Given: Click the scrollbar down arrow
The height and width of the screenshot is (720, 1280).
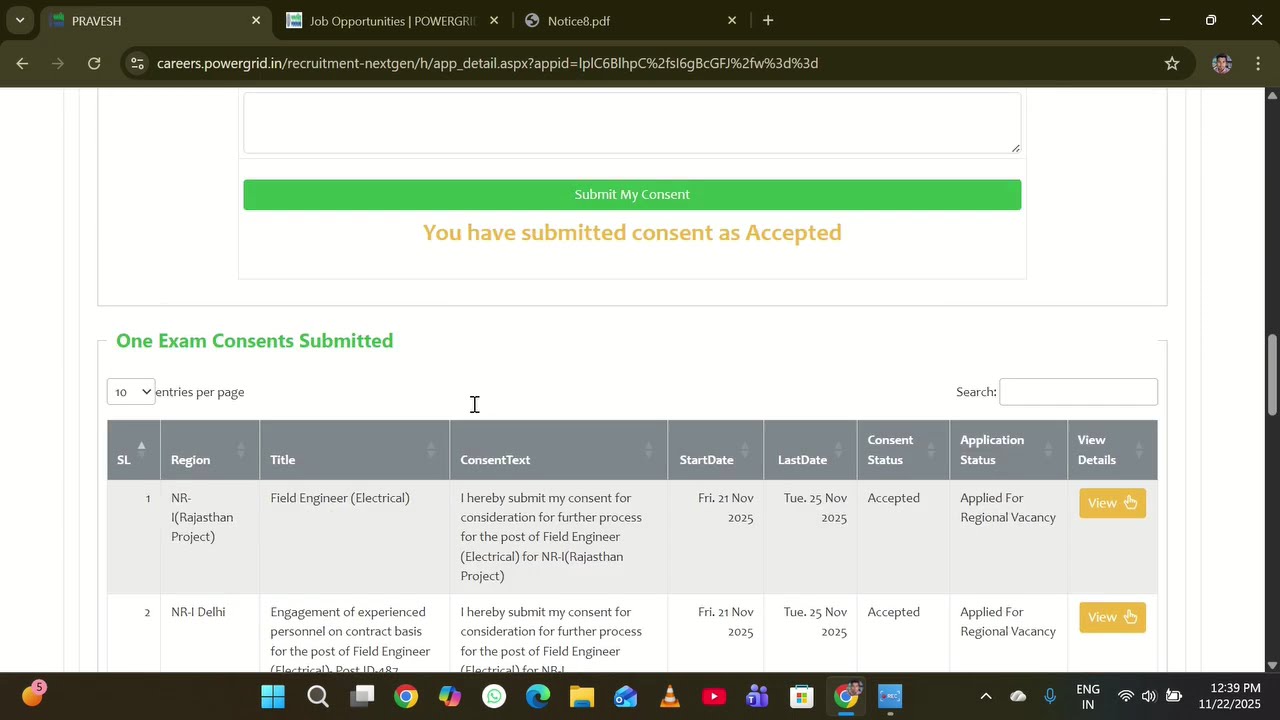Looking at the screenshot, I should (1272, 665).
